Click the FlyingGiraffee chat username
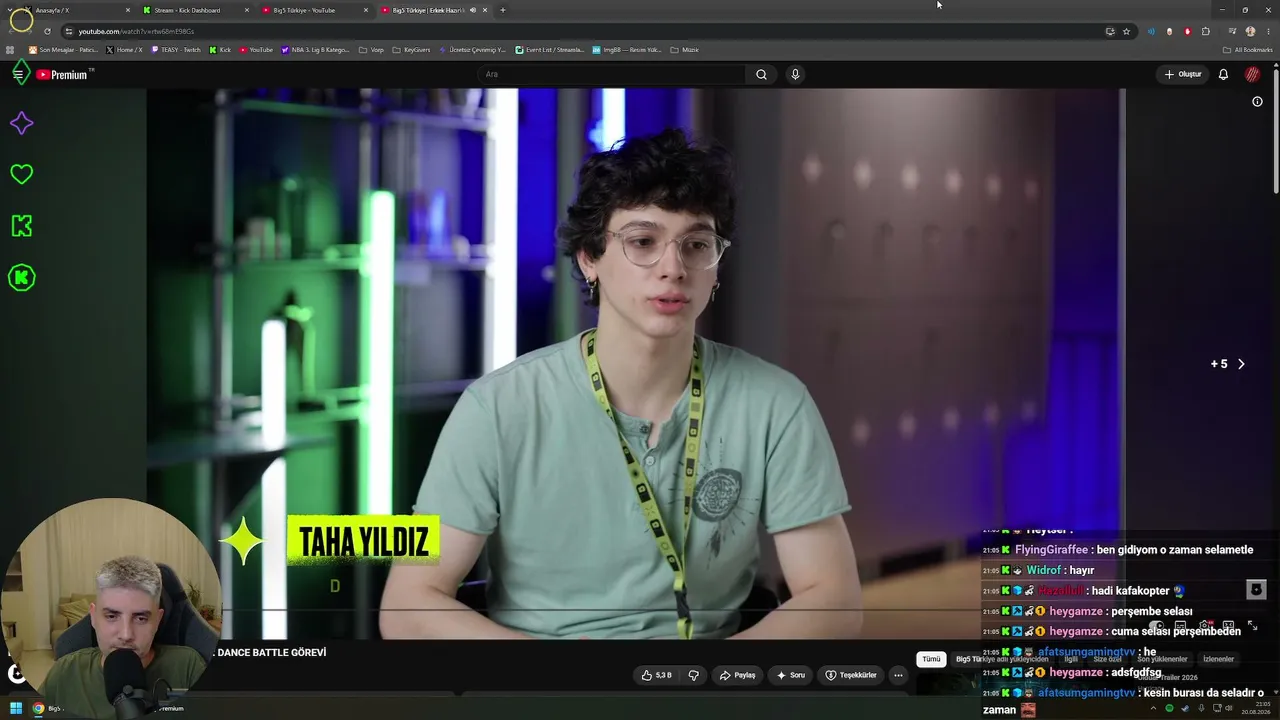1280x720 pixels. pyautogui.click(x=1051, y=550)
